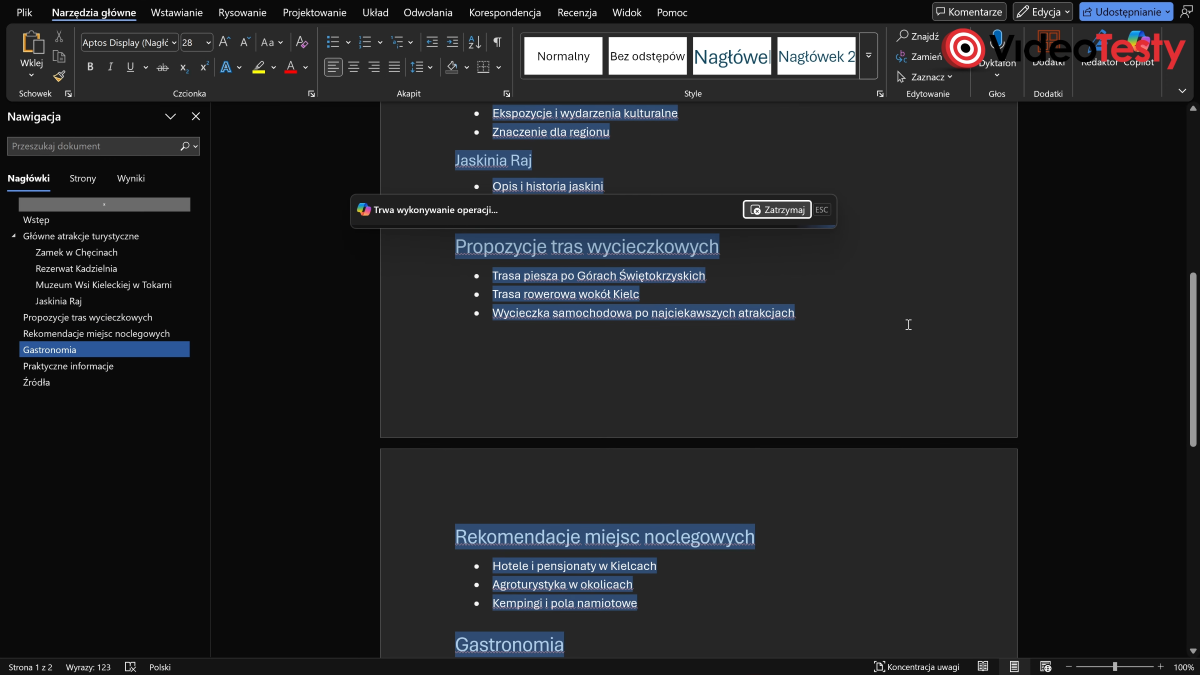The height and width of the screenshot is (675, 1200).
Task: Open the Edycja mode dropdown
Action: [x=1043, y=12]
